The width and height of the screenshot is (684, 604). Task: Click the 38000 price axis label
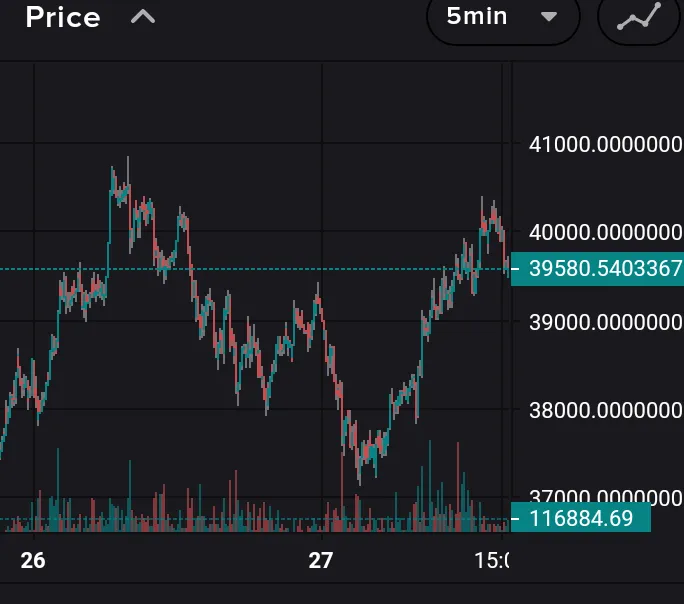click(605, 410)
